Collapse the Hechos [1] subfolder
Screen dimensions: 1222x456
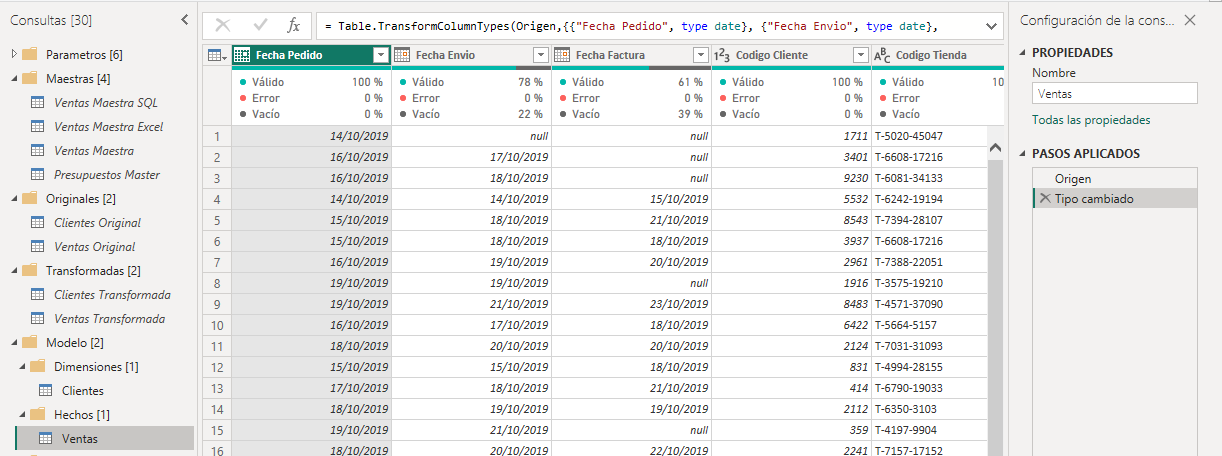tap(22, 414)
